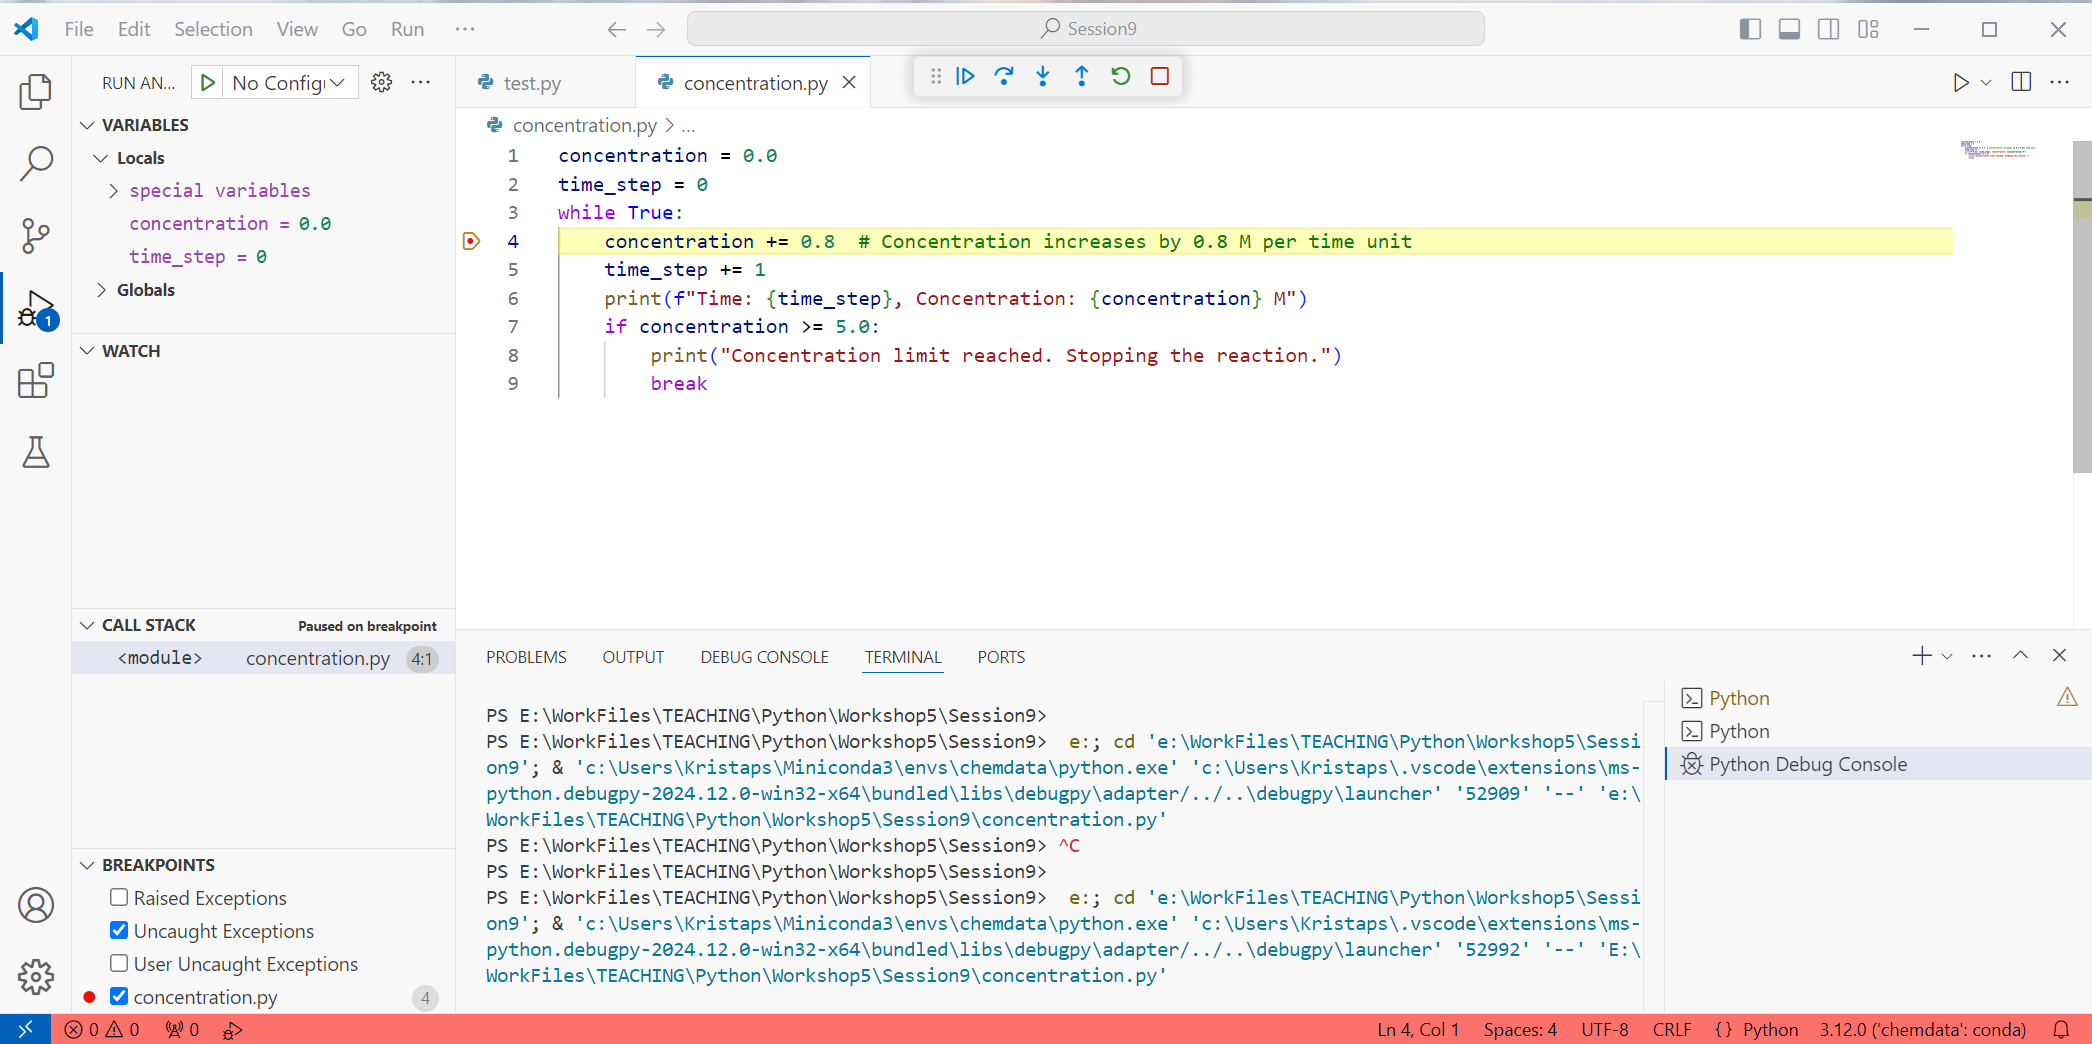Open the Testing flask view

click(36, 452)
